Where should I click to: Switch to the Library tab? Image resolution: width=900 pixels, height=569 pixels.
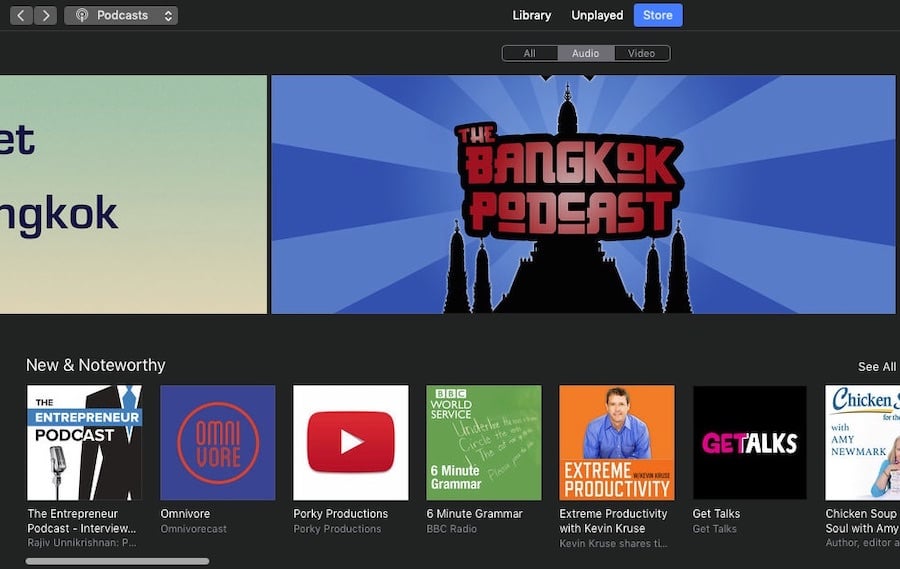(x=532, y=16)
